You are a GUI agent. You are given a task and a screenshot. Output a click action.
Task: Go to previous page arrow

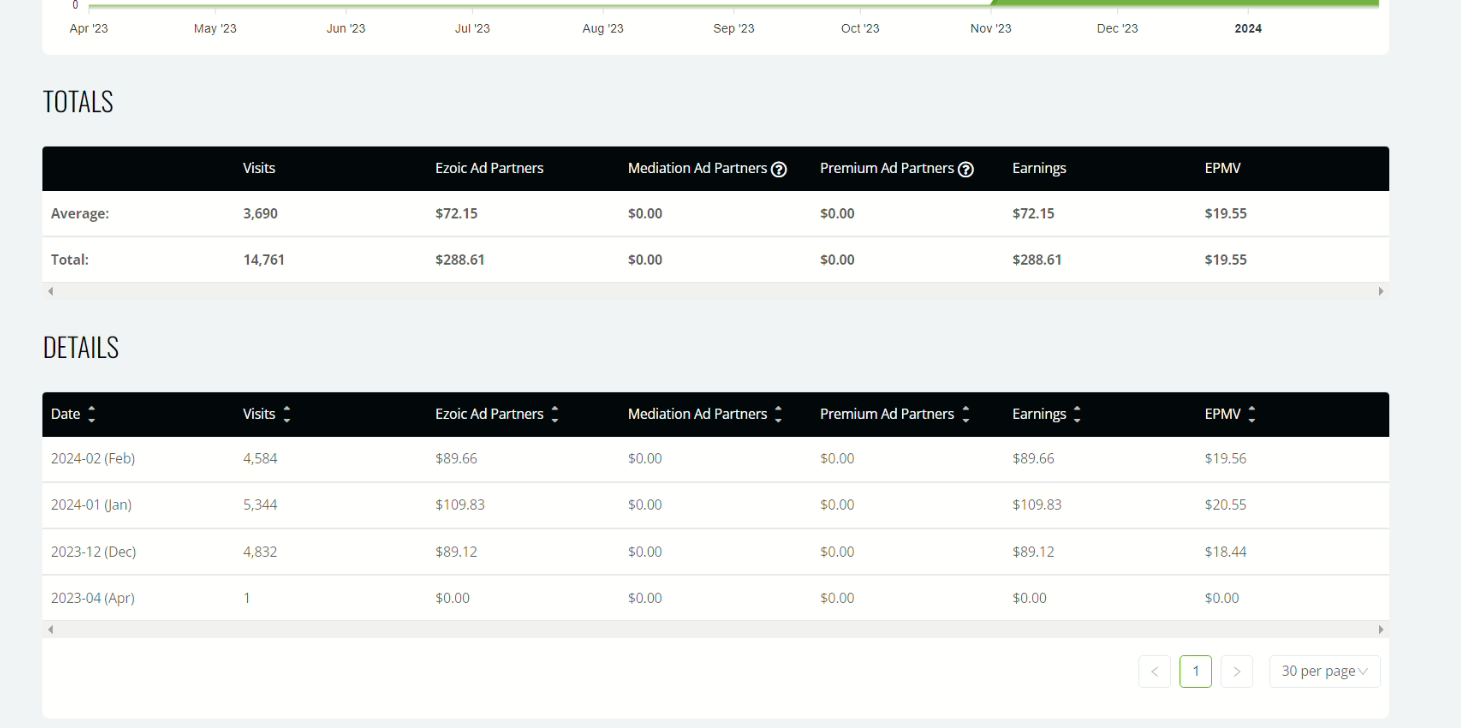point(1154,671)
